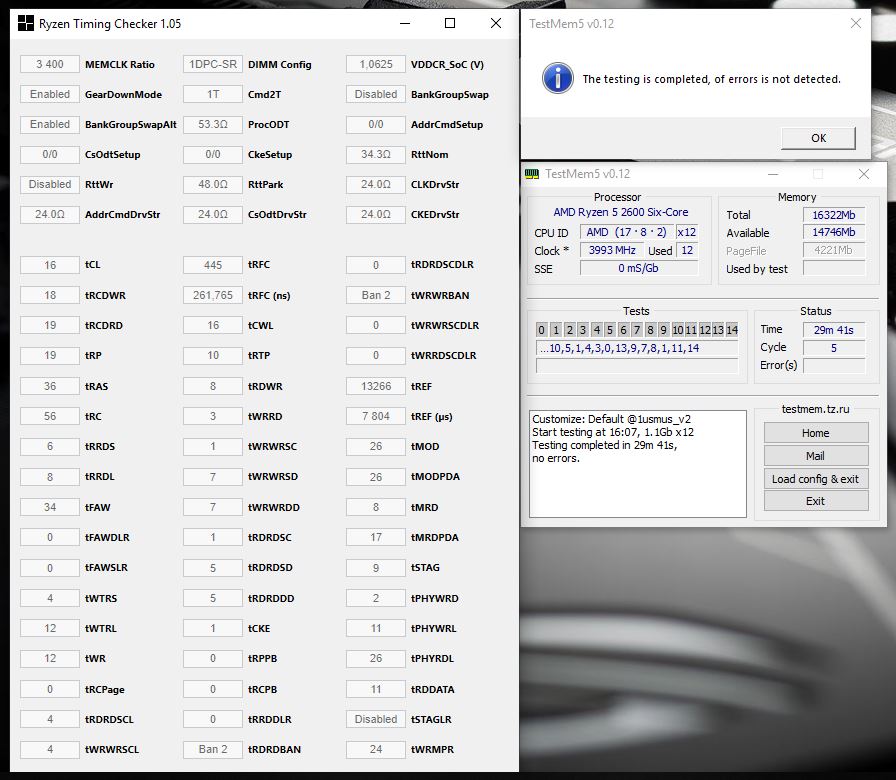Click the Used cores value 12
896x780 pixels.
click(687, 250)
